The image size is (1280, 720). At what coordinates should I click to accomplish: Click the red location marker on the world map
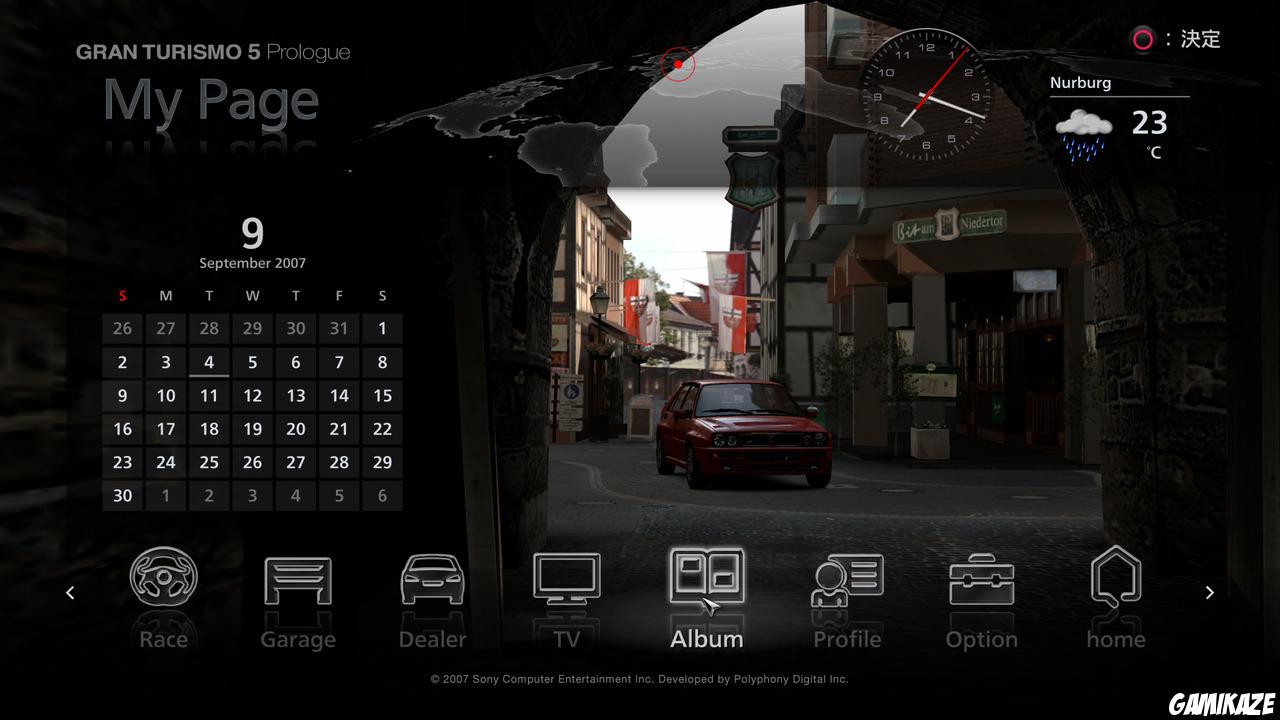click(x=677, y=64)
